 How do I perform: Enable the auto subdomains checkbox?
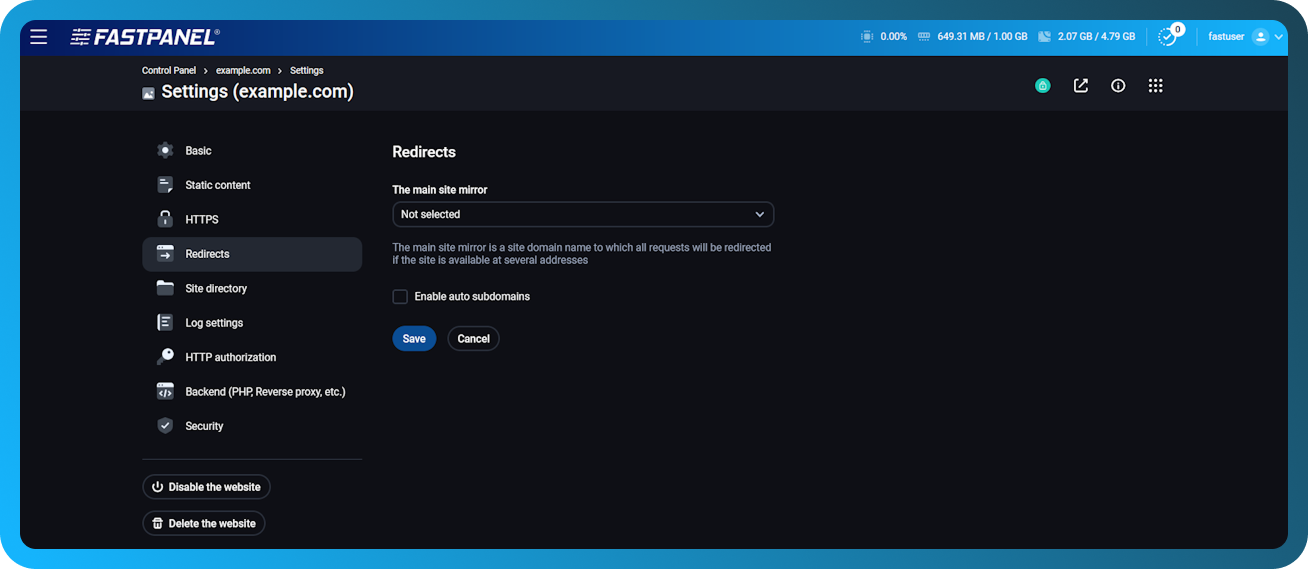pyautogui.click(x=400, y=297)
